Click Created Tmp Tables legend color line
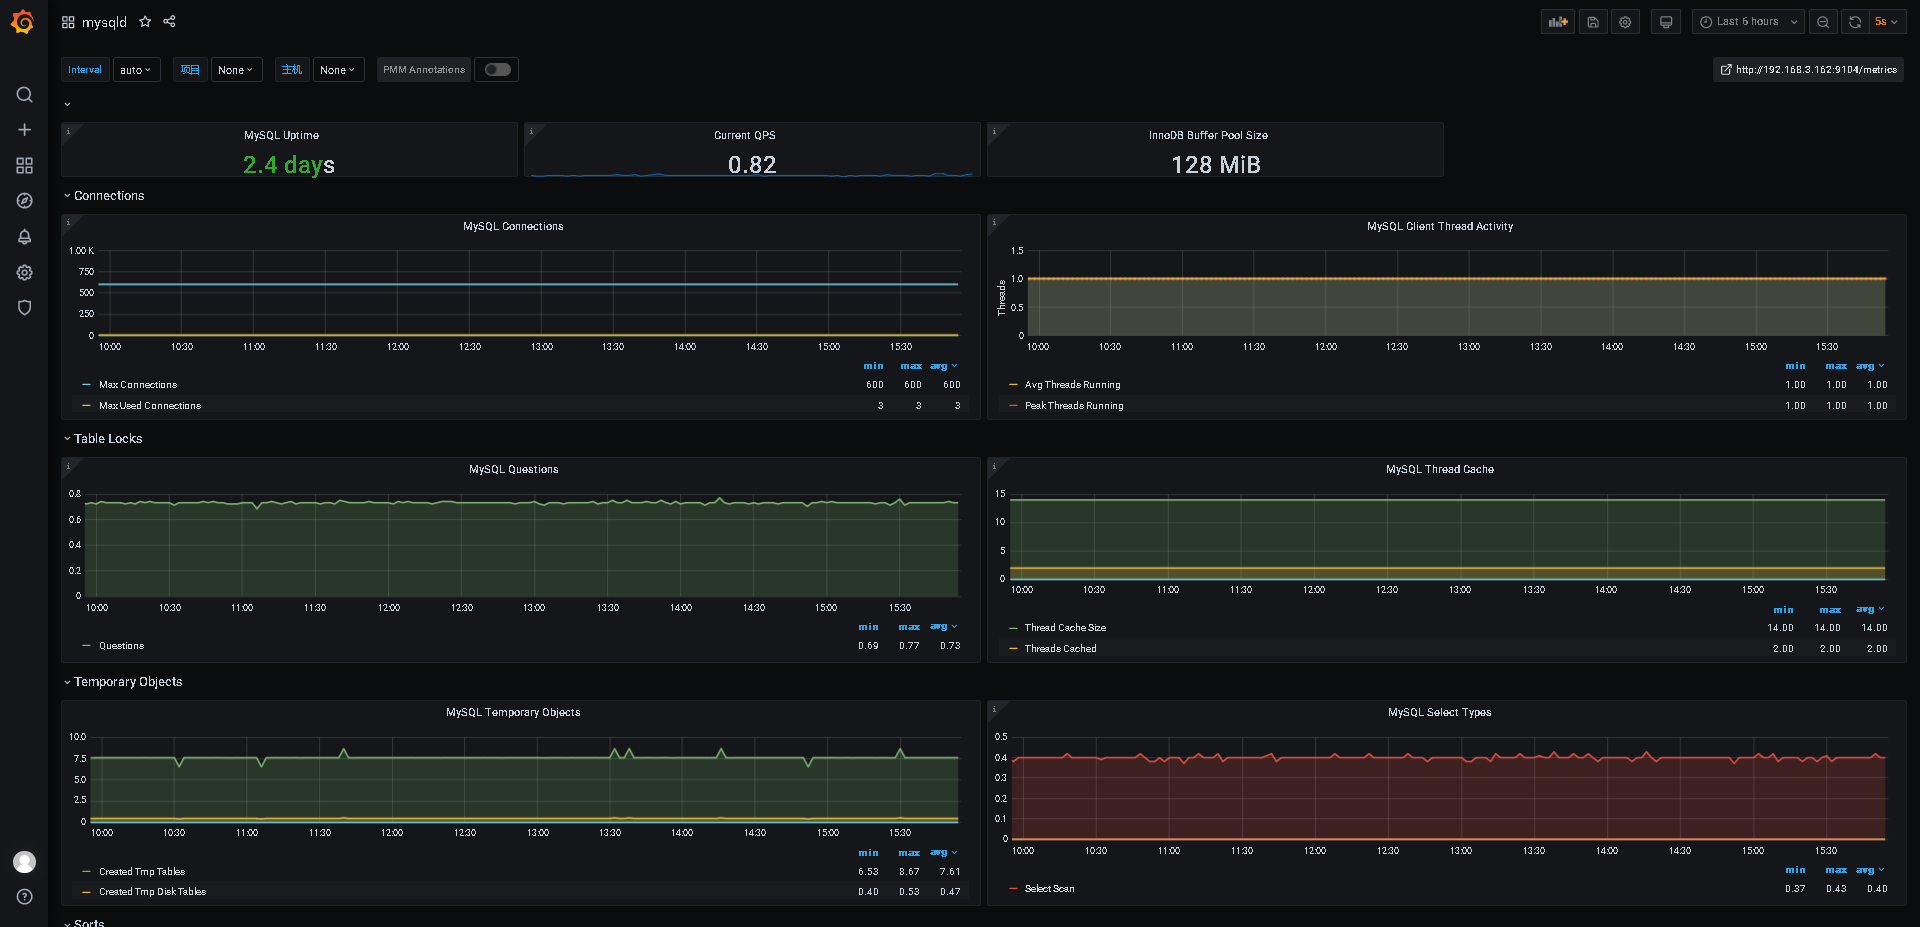Screen dimensions: 1920x927 coord(87,872)
